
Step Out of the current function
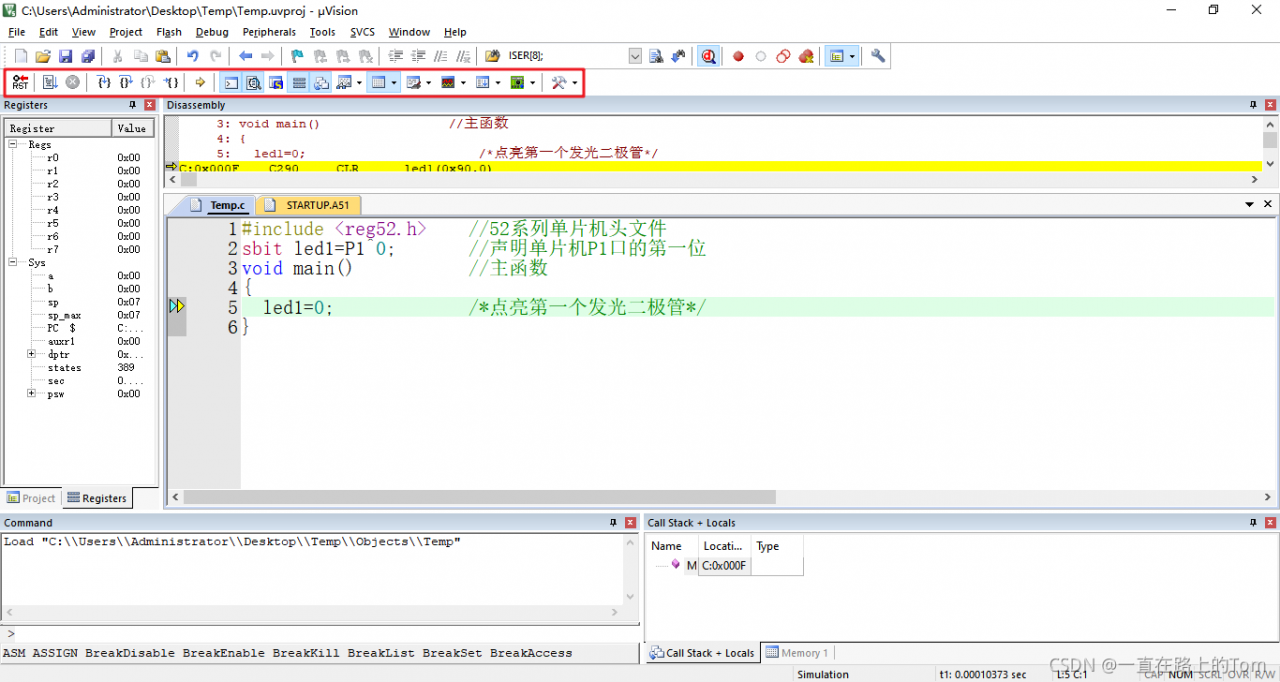pos(148,82)
